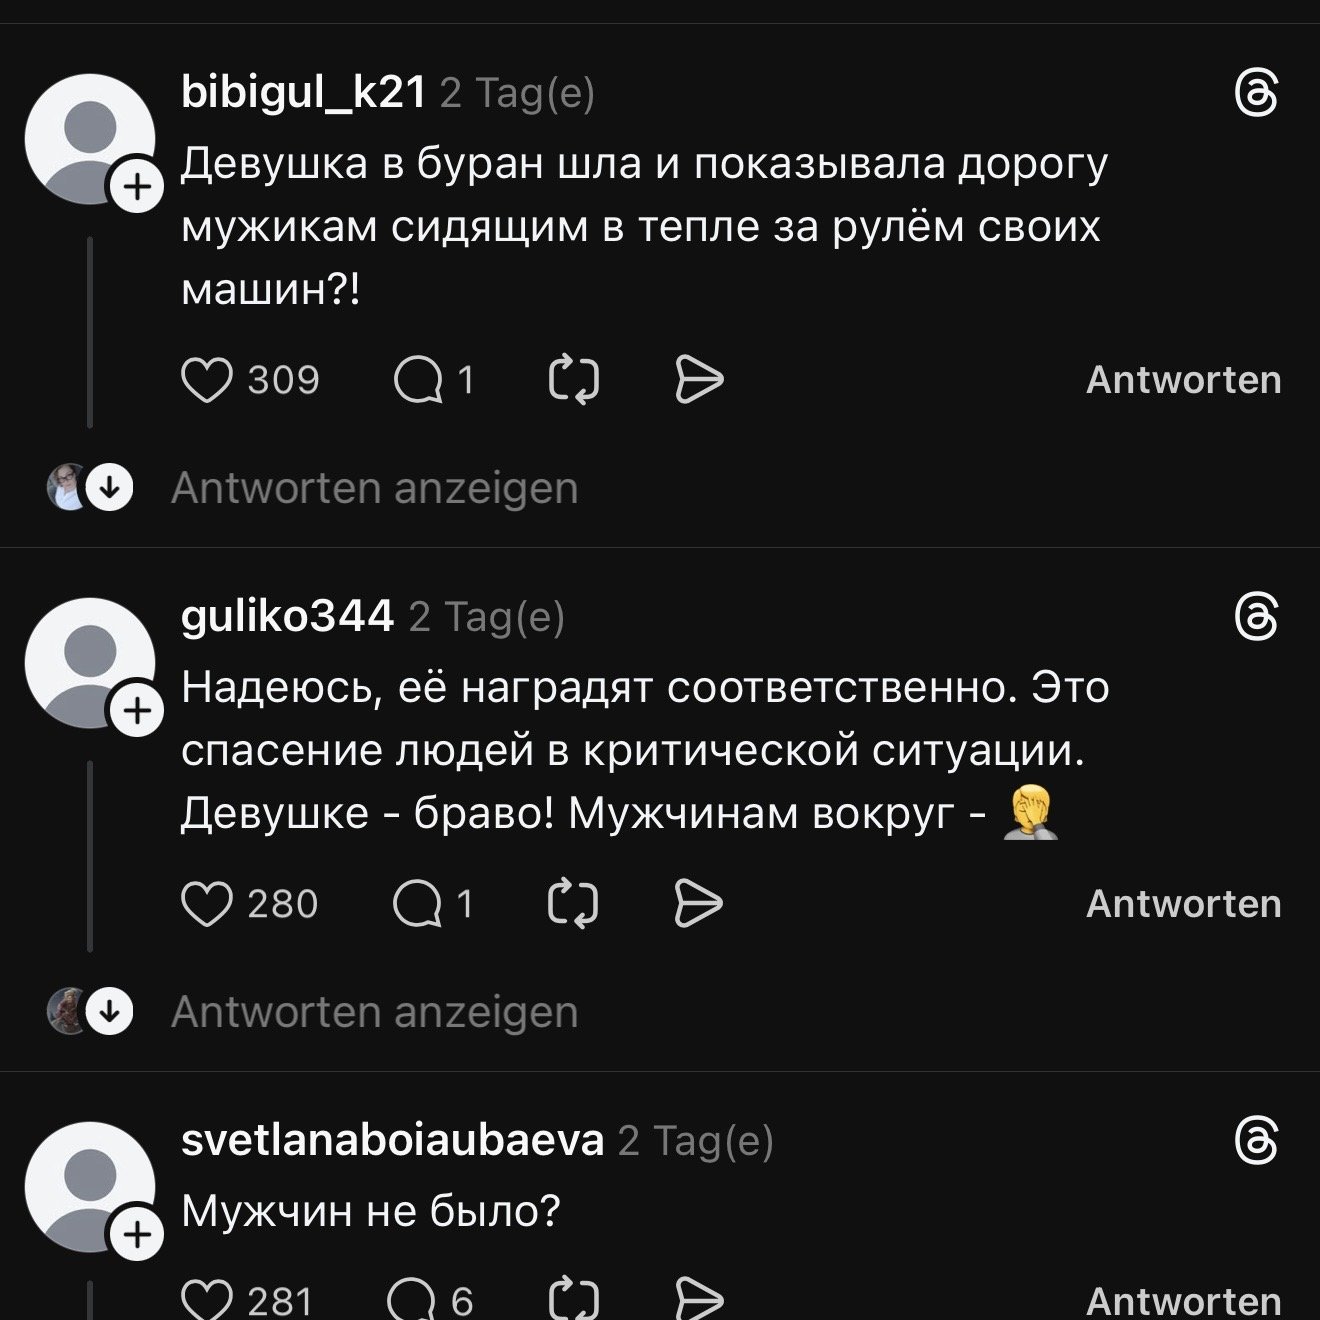The width and height of the screenshot is (1320, 1320).
Task: Like bibigul_k21's comment with the heart
Action: [207, 381]
